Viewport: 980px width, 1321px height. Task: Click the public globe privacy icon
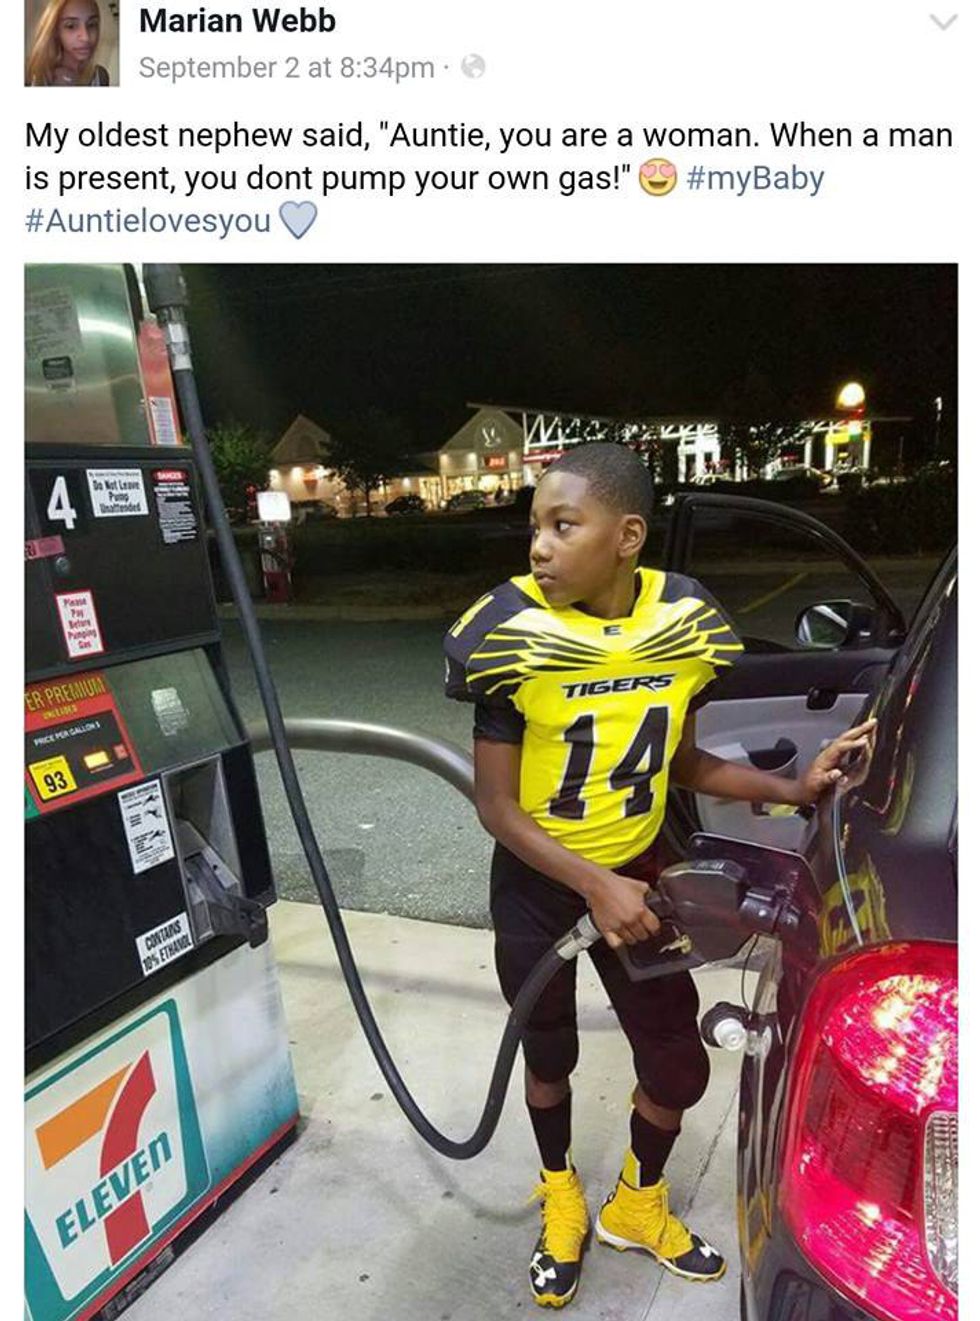click(473, 67)
